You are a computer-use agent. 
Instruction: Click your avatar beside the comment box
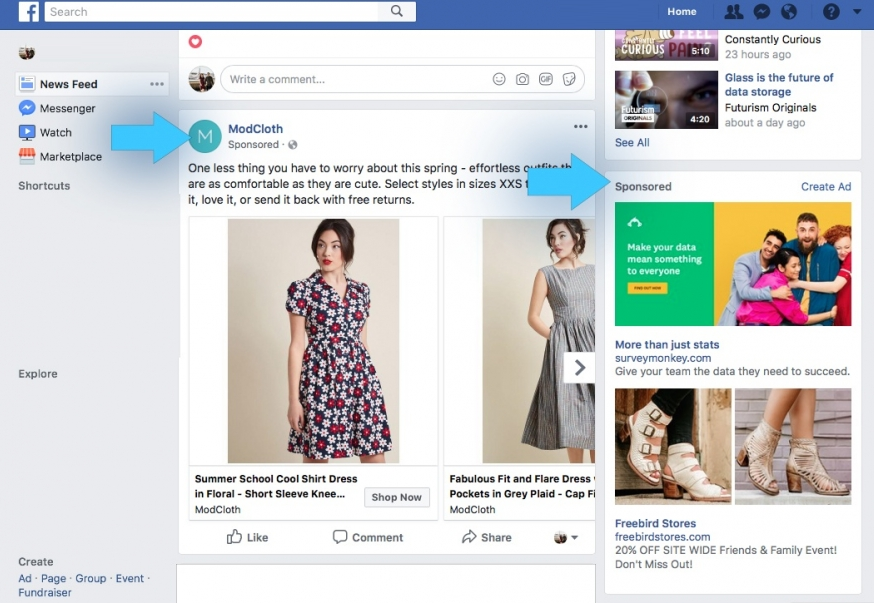pyautogui.click(x=202, y=79)
